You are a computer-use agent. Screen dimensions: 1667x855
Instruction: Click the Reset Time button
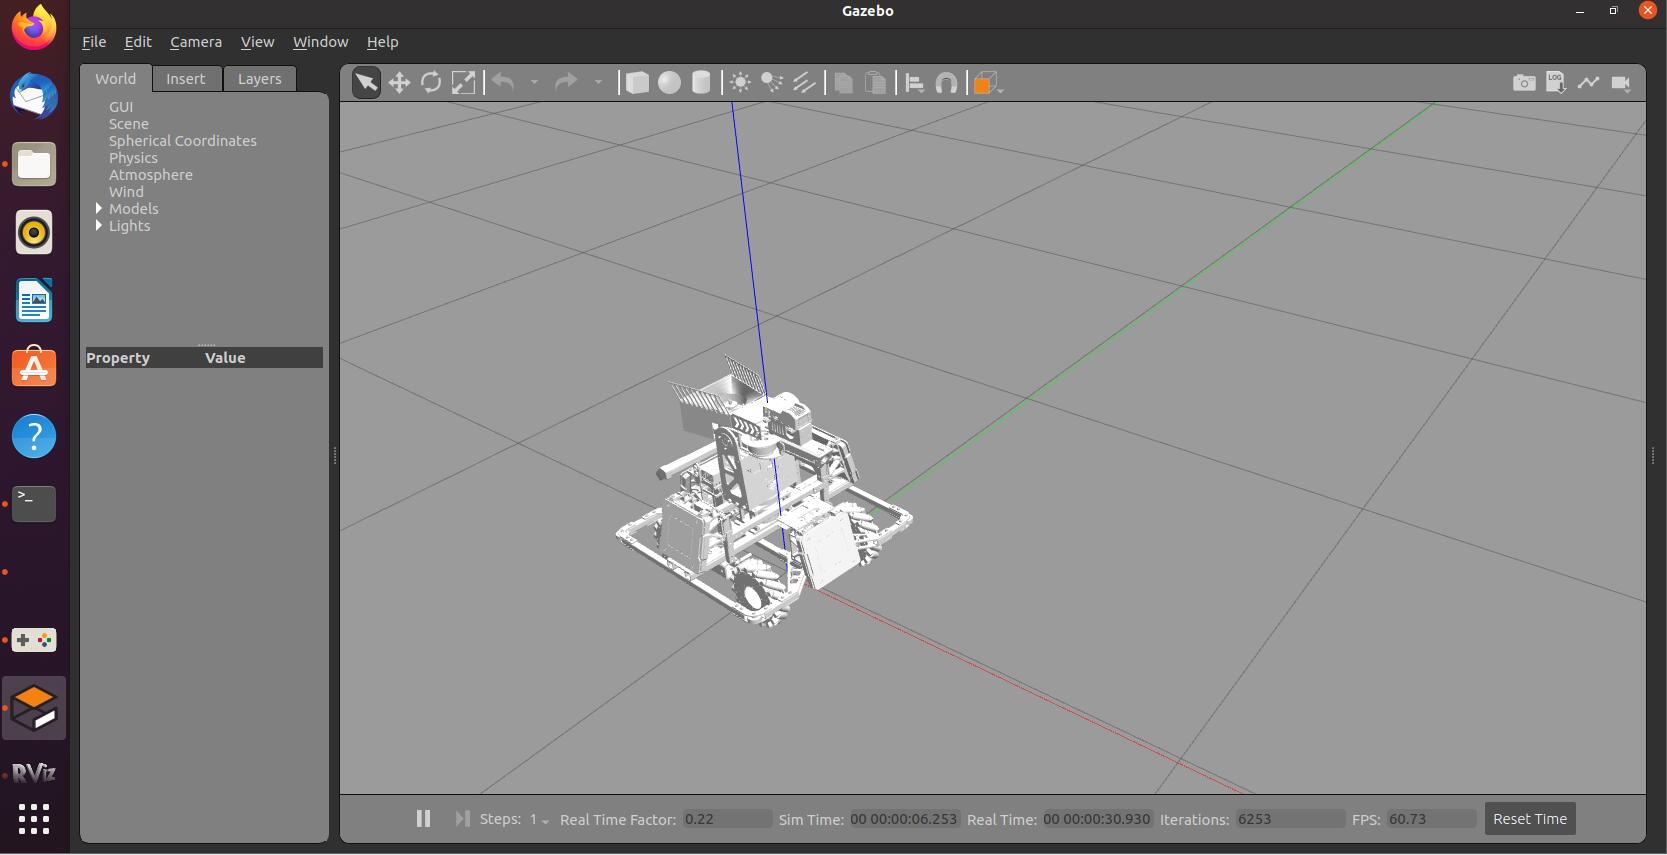coord(1529,819)
